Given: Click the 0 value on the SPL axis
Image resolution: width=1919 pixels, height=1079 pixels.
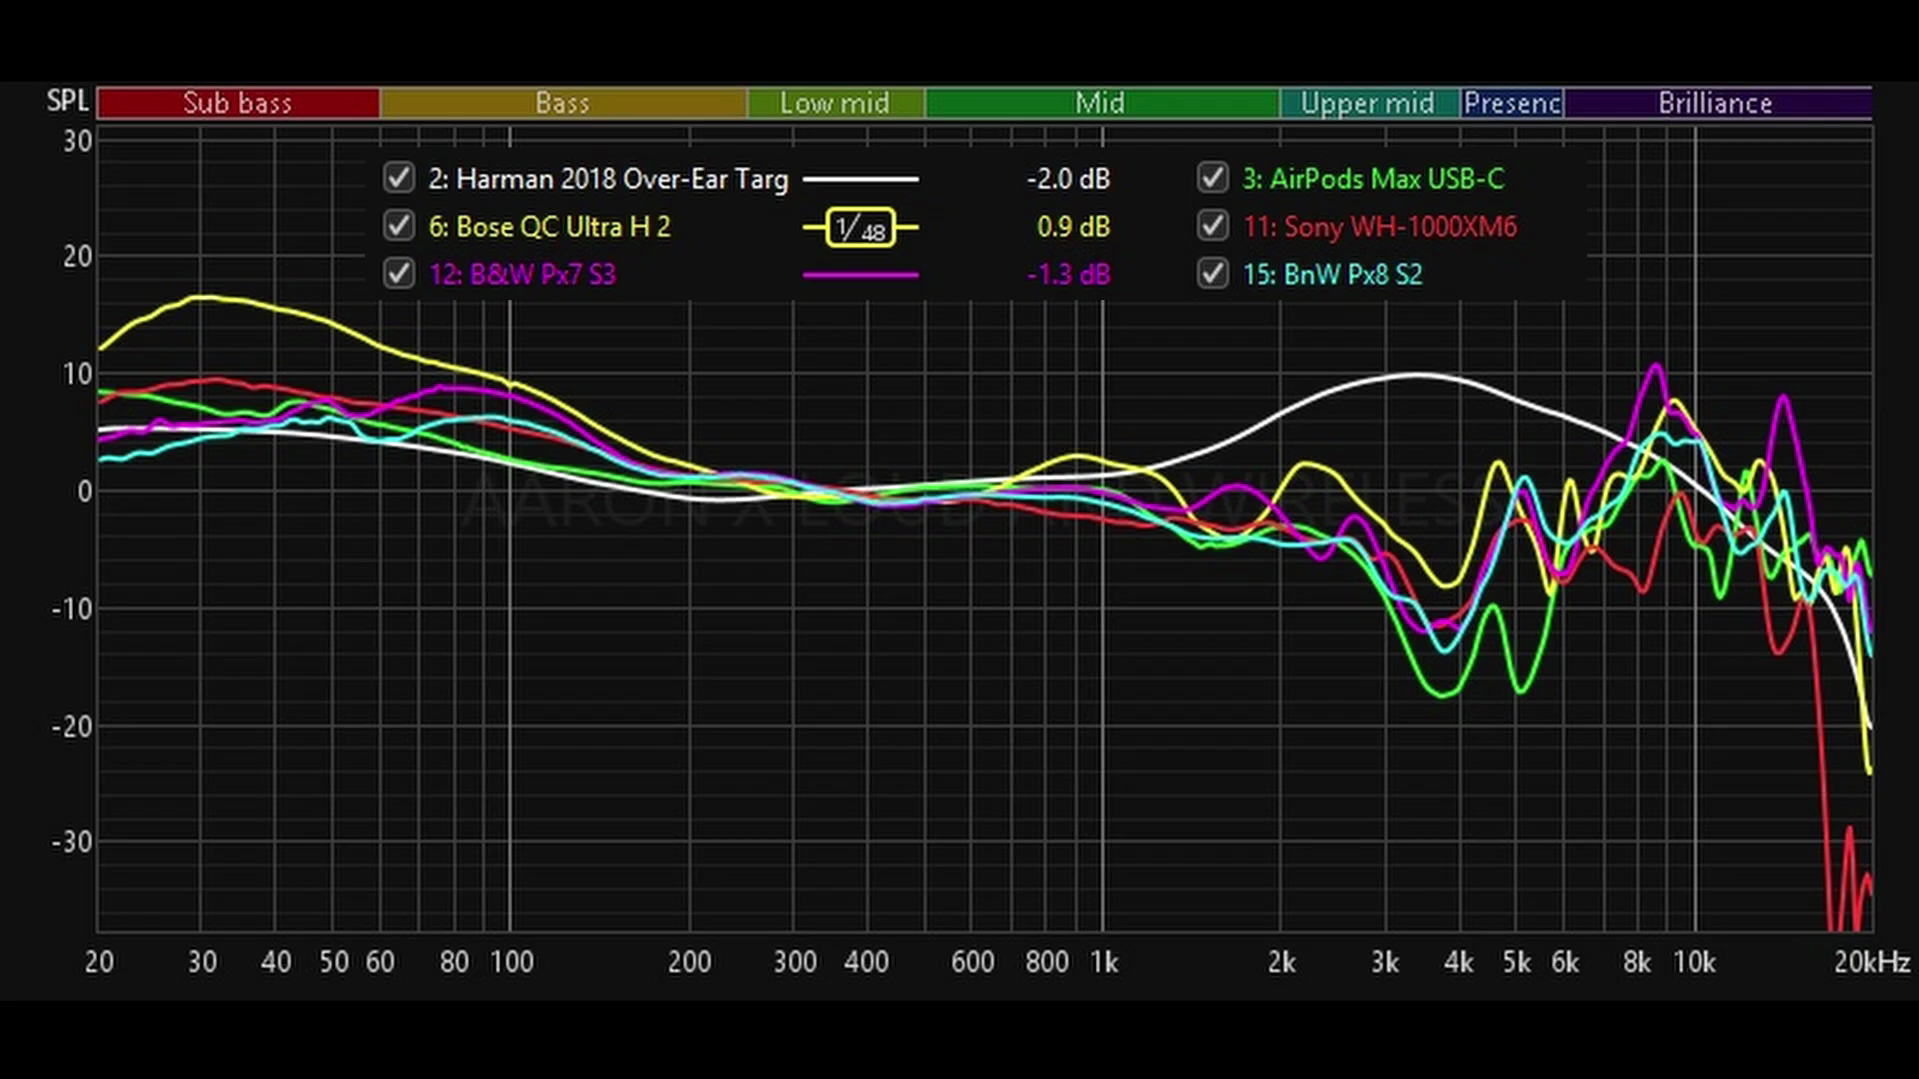Looking at the screenshot, I should [85, 491].
